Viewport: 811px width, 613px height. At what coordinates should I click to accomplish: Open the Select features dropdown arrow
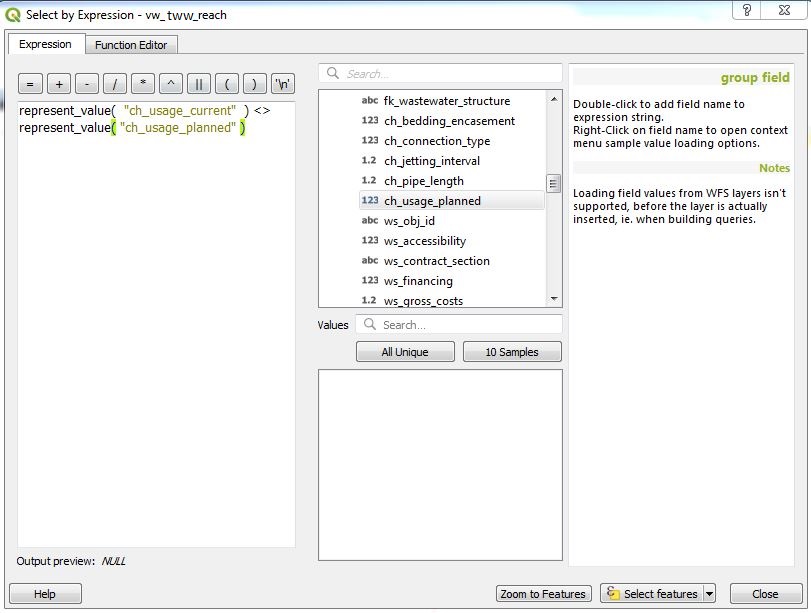click(x=710, y=594)
